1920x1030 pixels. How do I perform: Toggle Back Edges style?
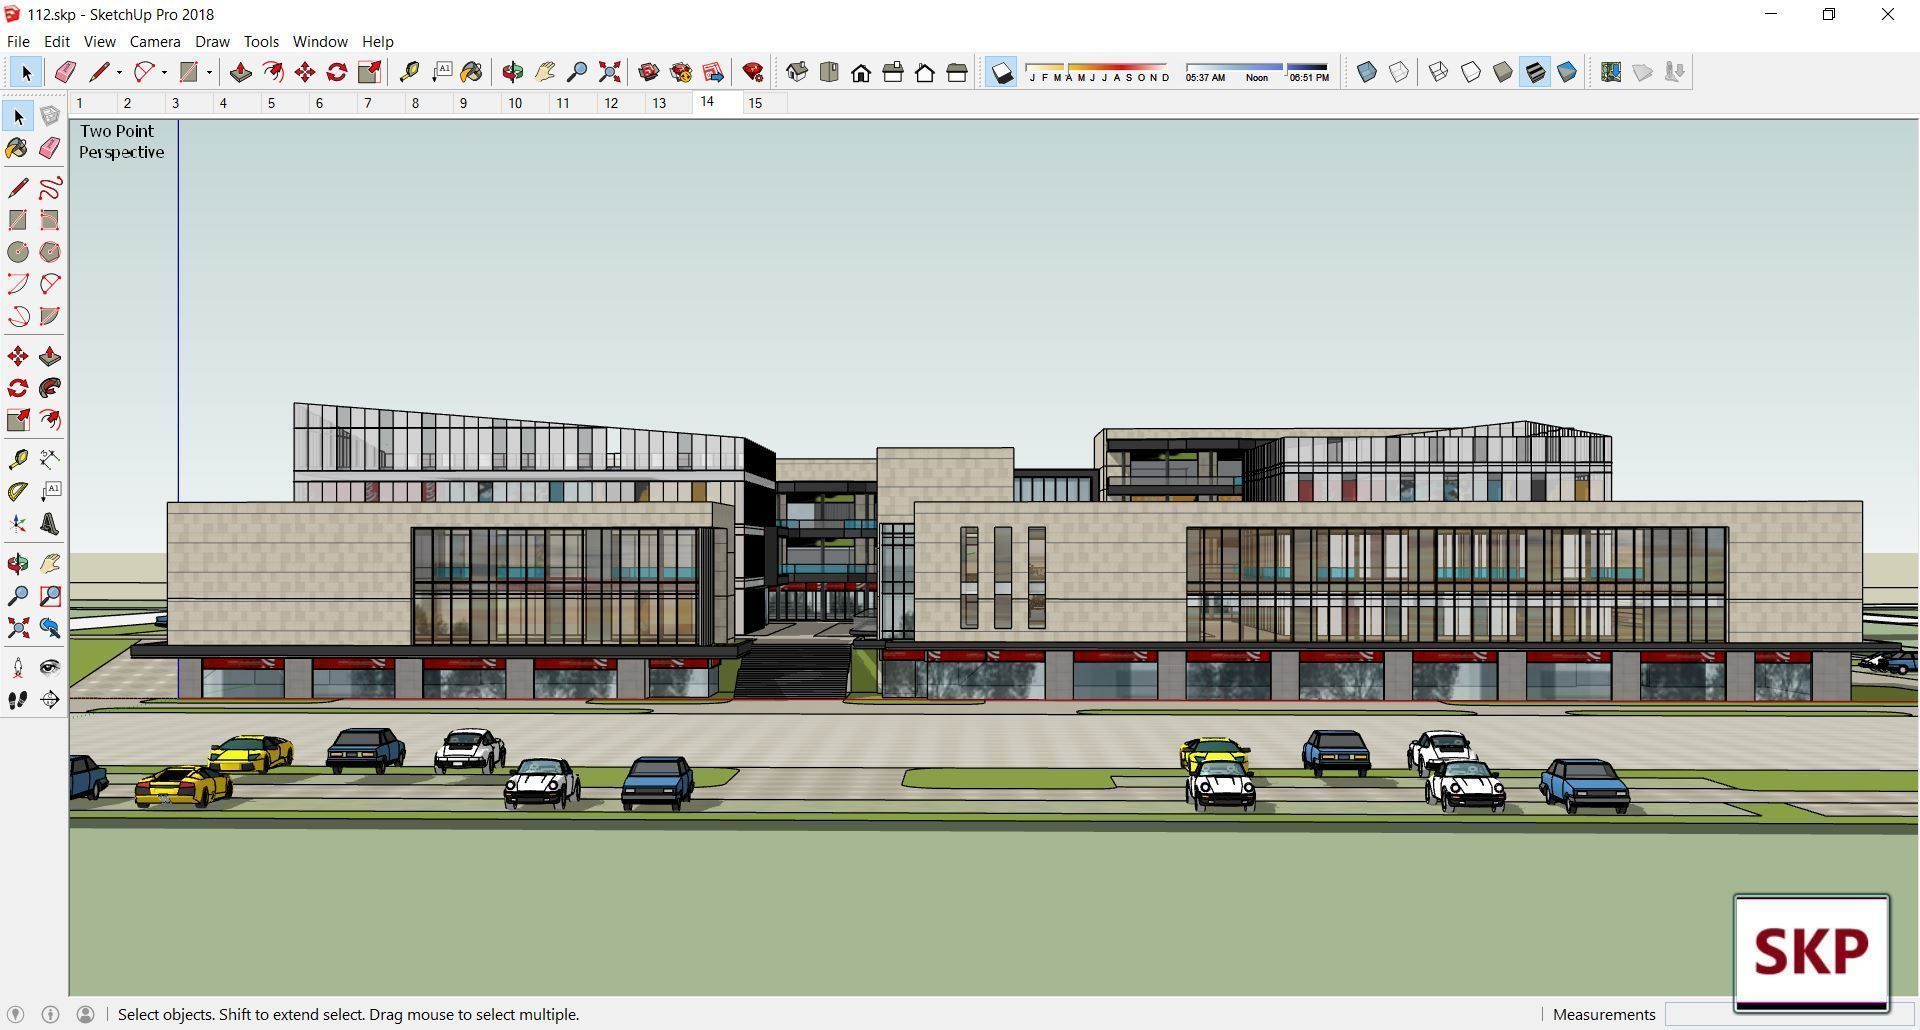(1399, 72)
